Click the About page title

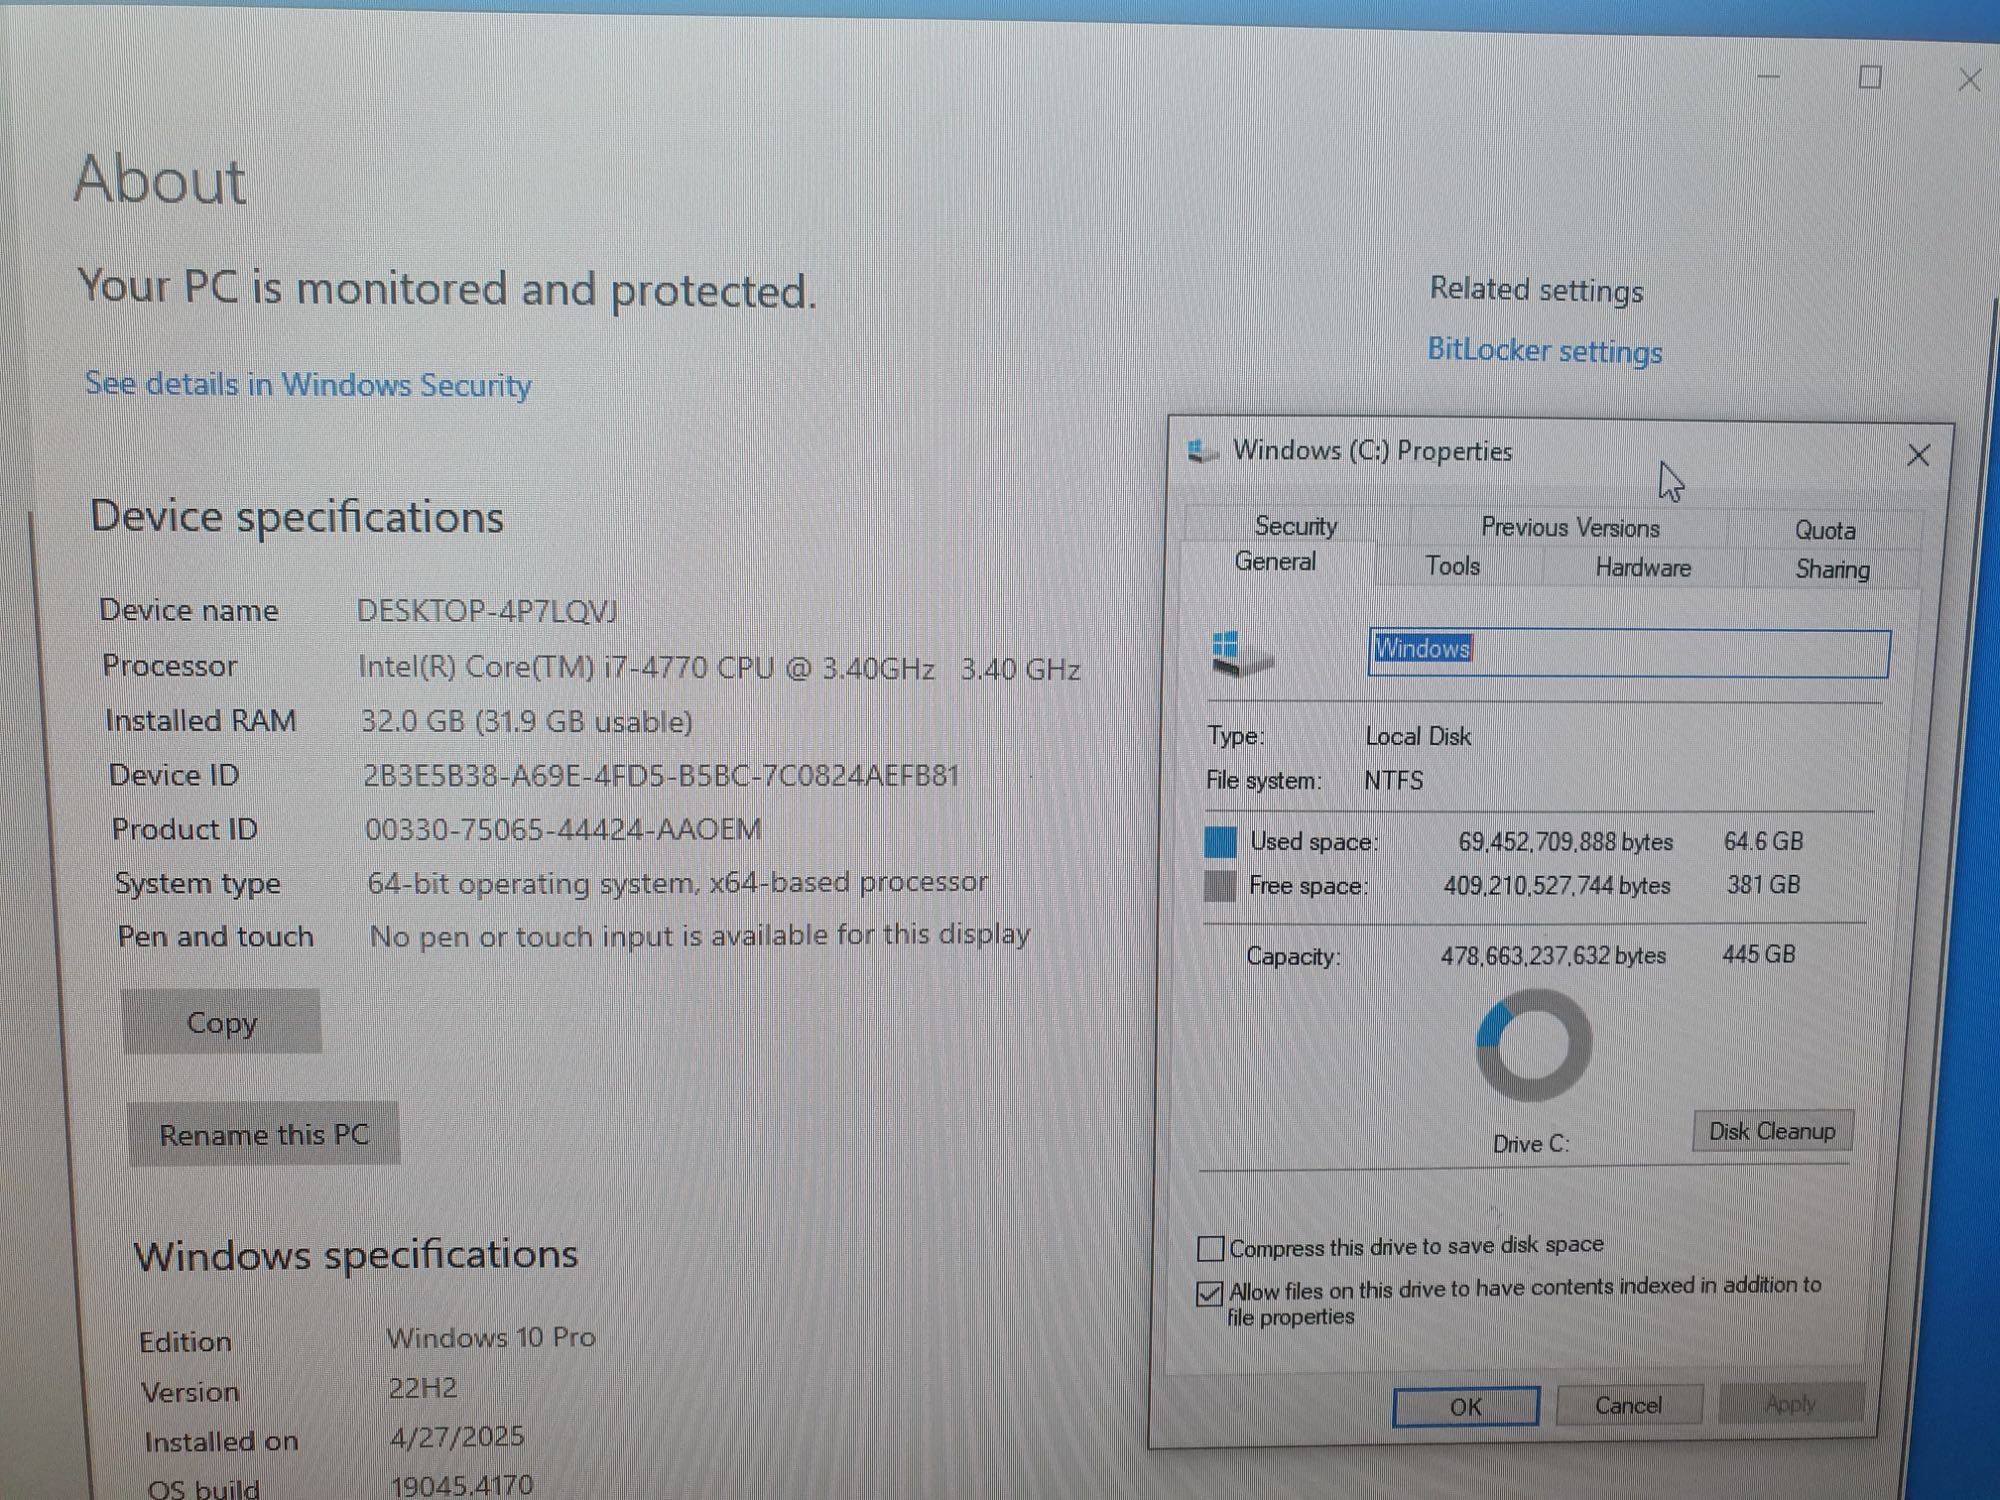coord(160,180)
